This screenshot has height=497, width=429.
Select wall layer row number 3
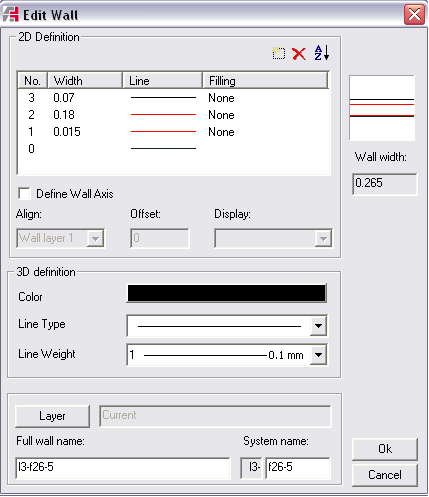click(173, 98)
